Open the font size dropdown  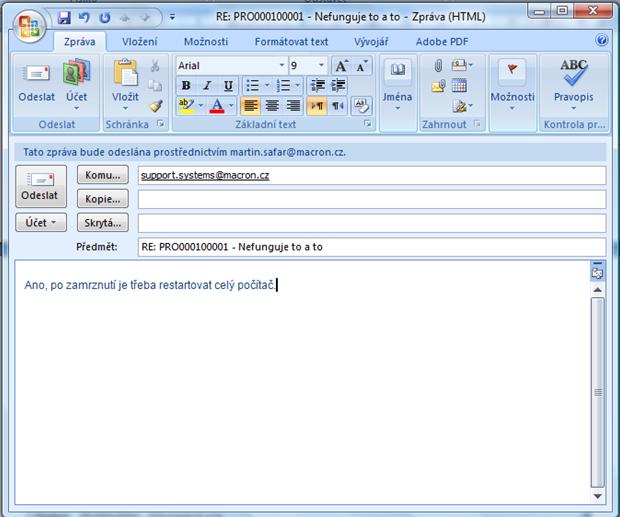[321, 65]
